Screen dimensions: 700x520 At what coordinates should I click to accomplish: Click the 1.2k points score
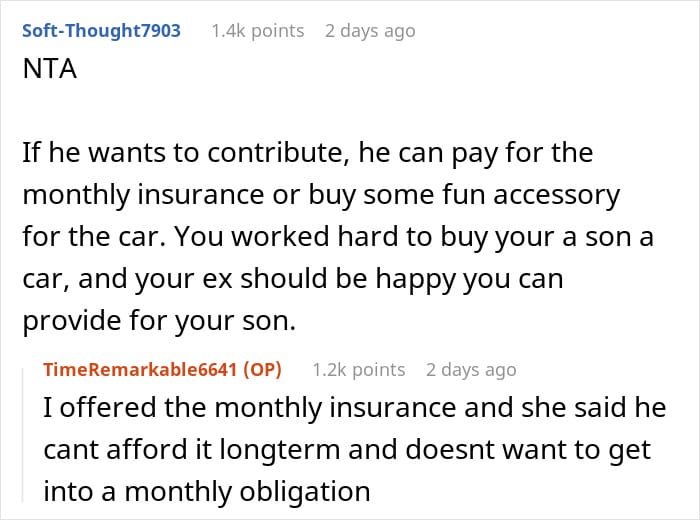(358, 370)
